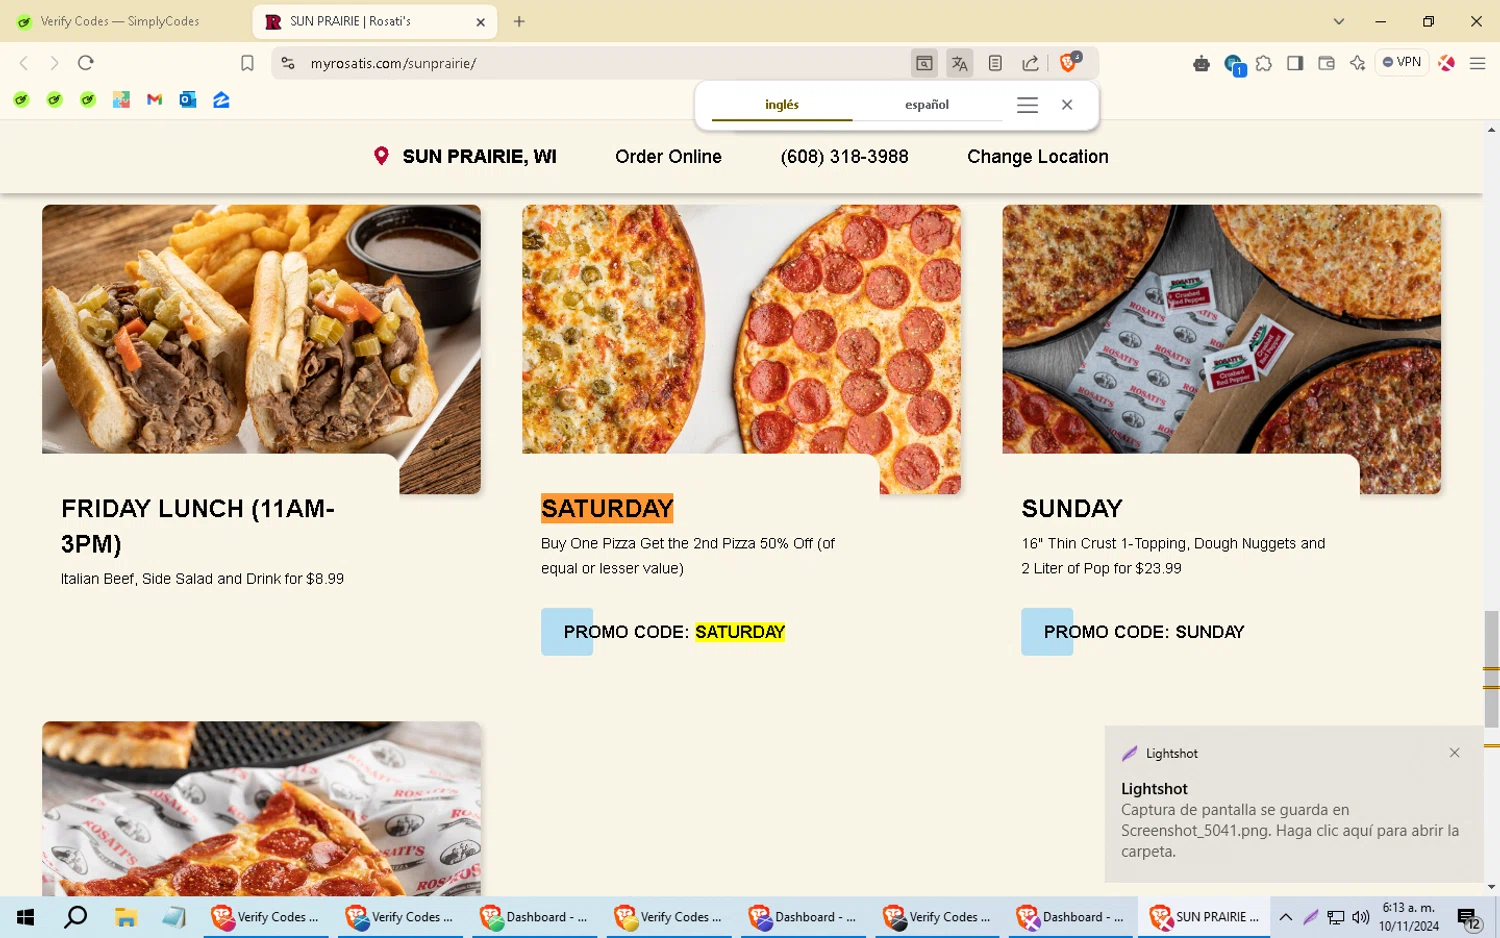Click the browser forward arrow
This screenshot has height=938, width=1500.
coord(54,63)
